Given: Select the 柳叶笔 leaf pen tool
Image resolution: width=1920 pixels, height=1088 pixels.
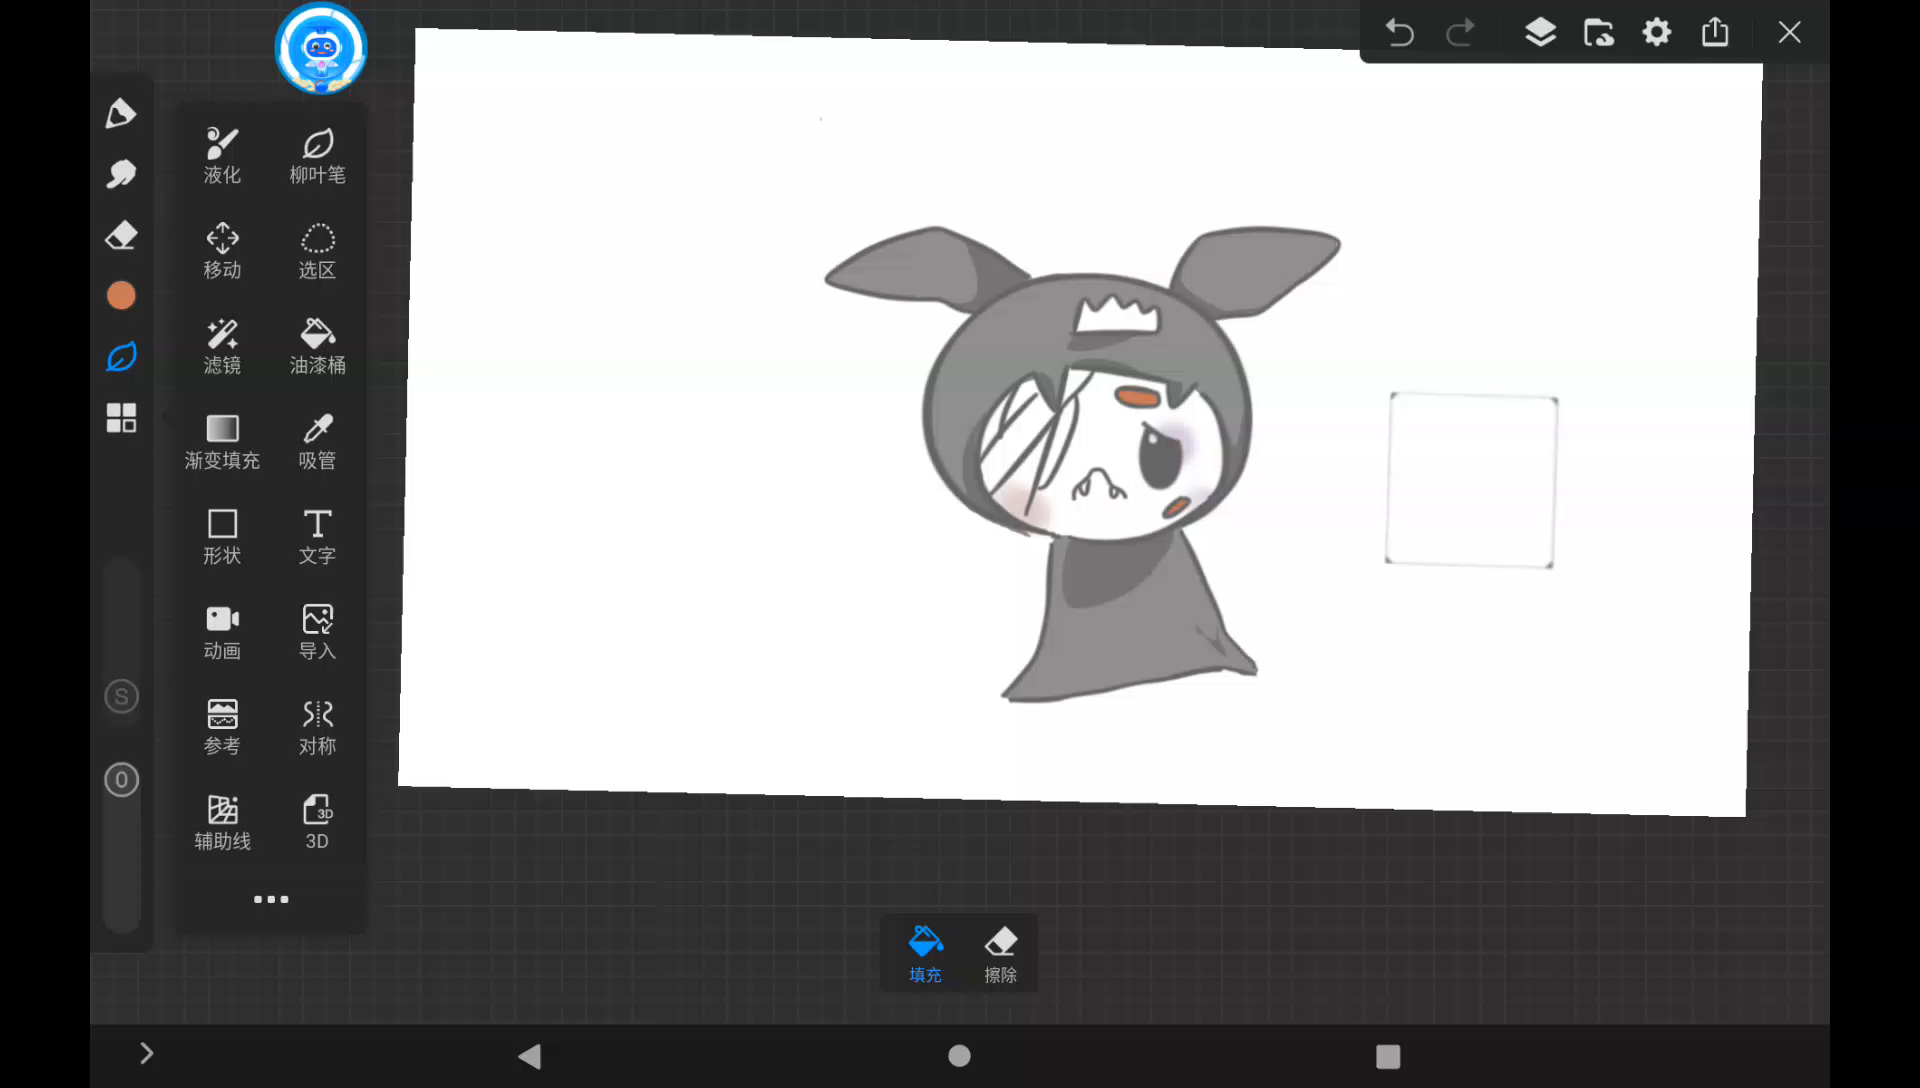Looking at the screenshot, I should (317, 156).
